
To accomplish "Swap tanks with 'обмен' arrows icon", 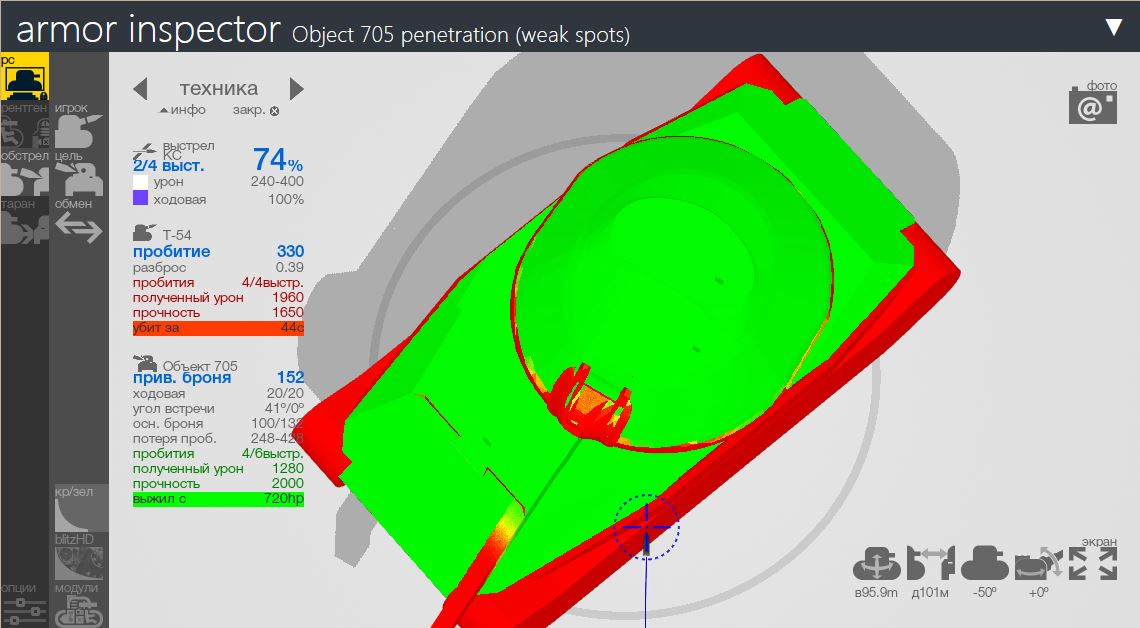I will click(x=79, y=228).
